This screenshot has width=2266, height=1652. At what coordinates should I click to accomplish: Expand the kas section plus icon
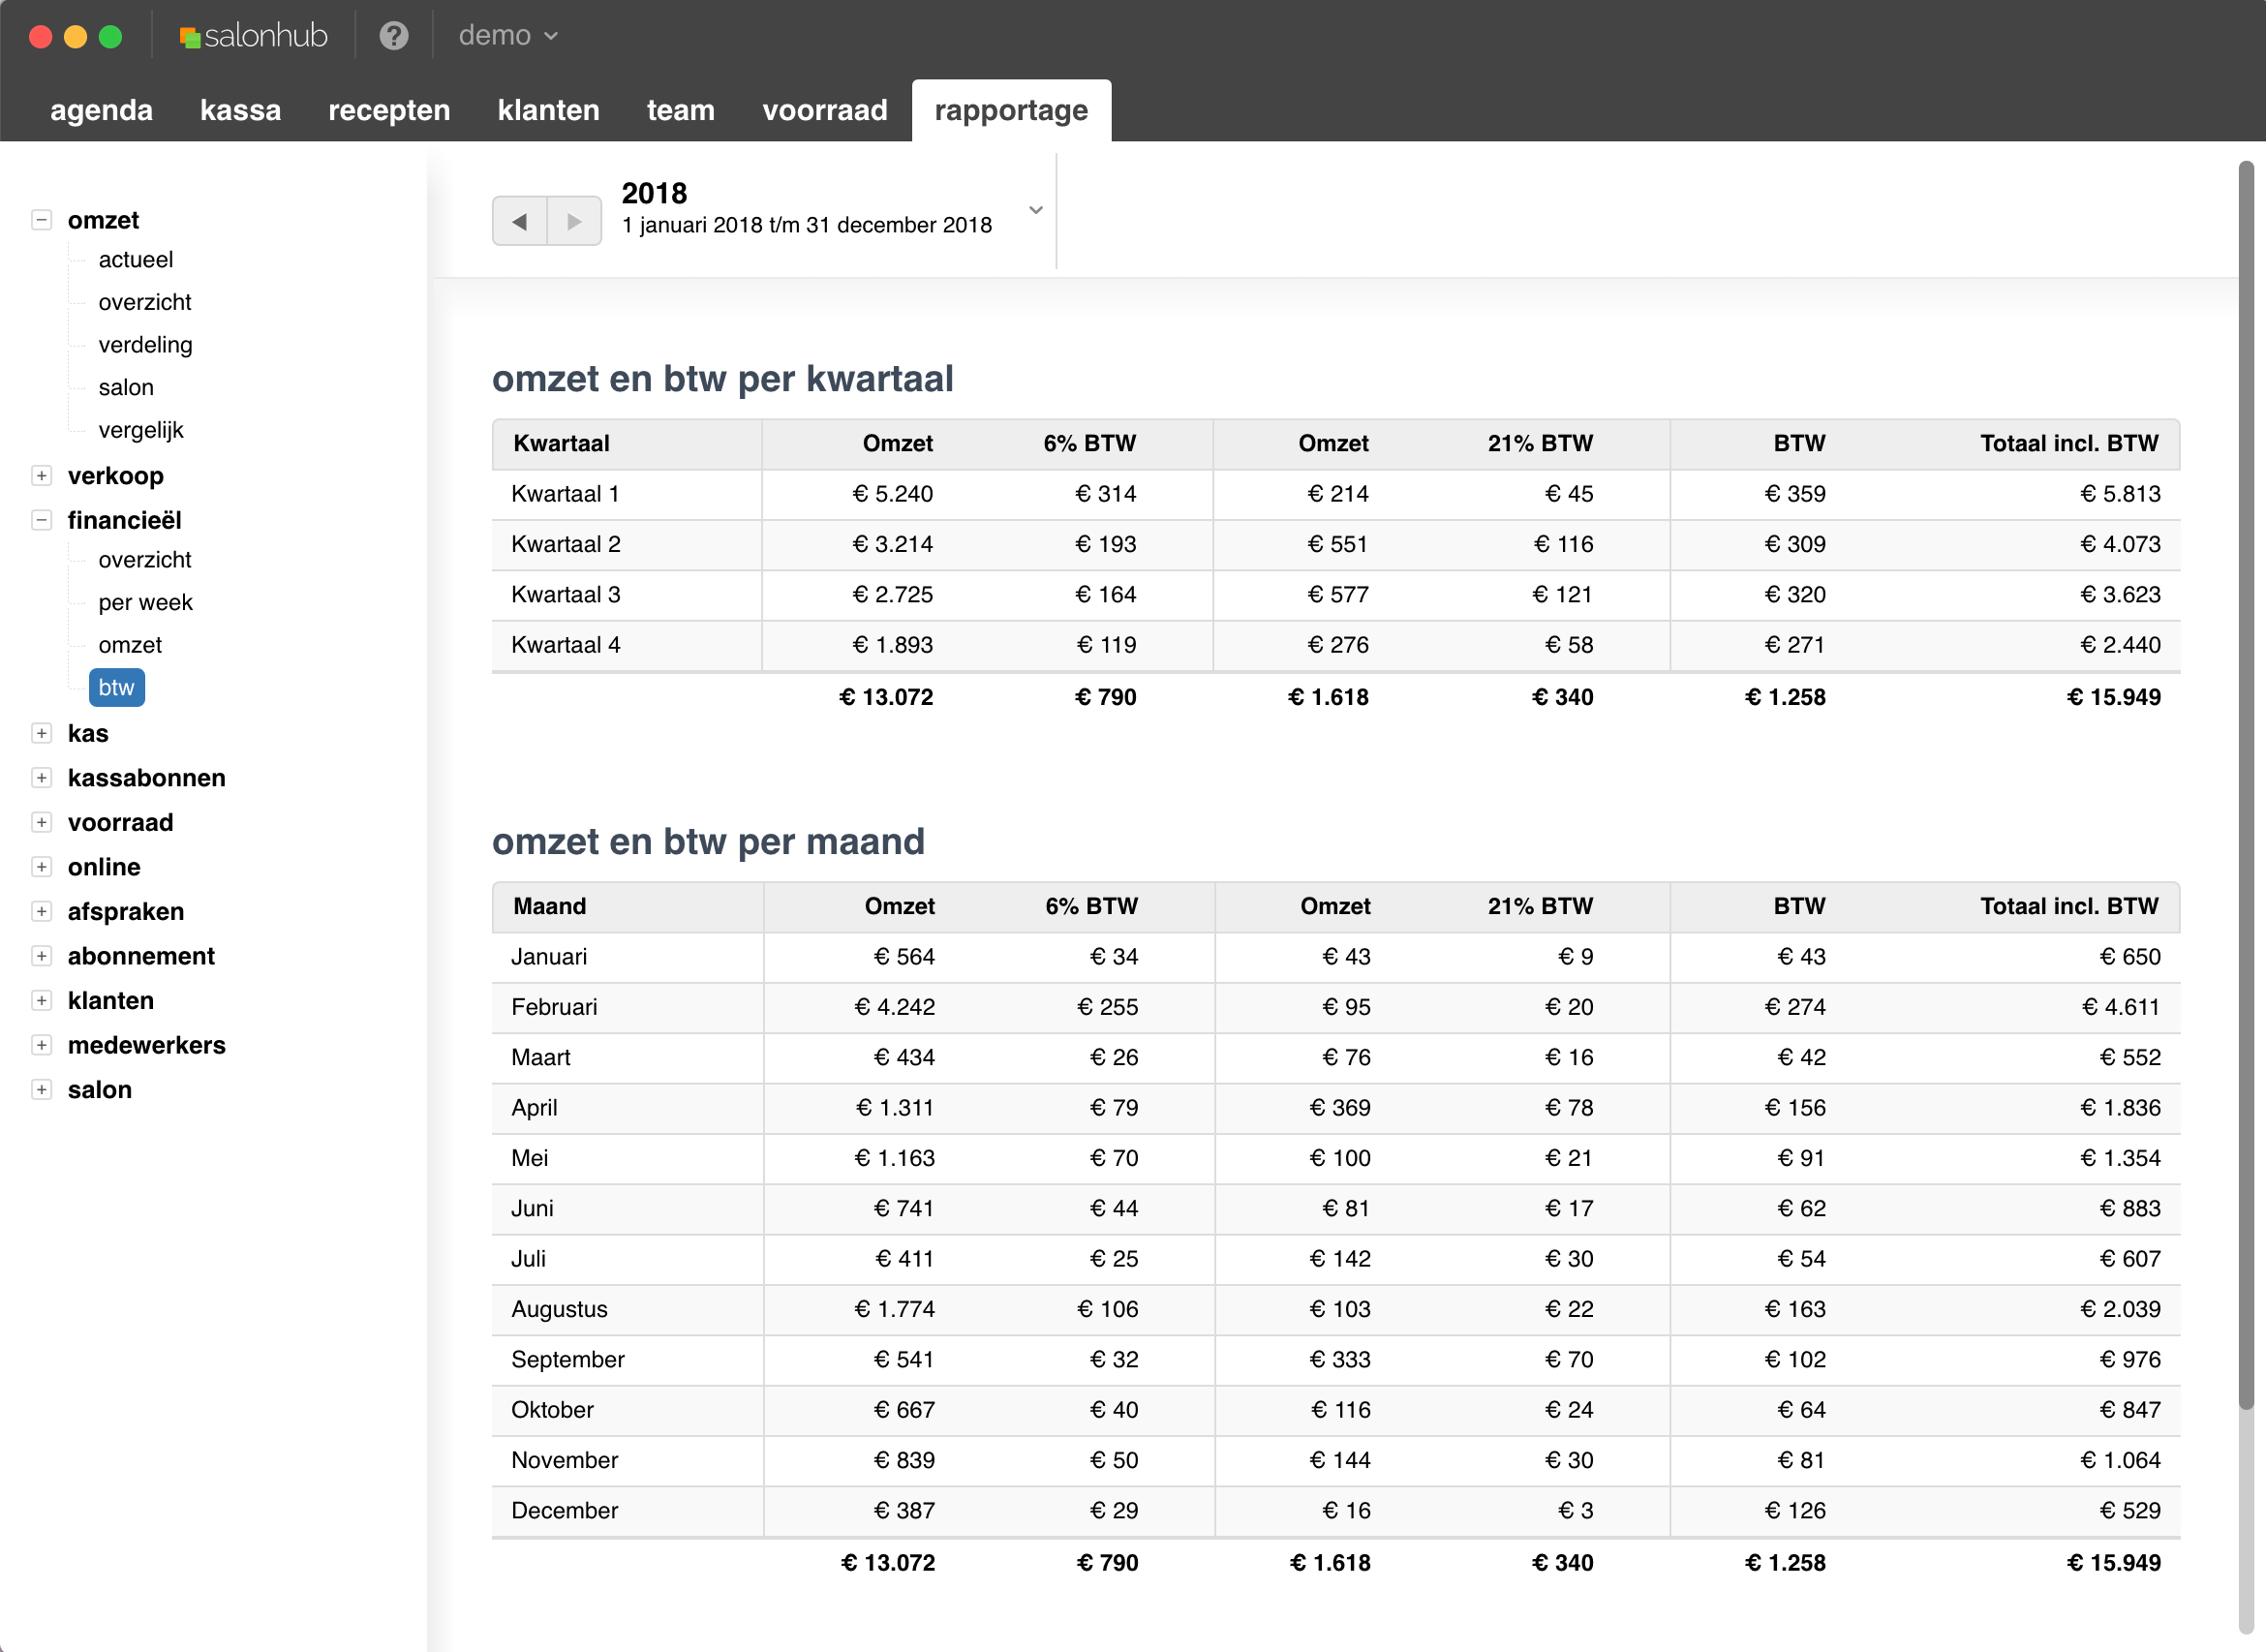click(41, 733)
